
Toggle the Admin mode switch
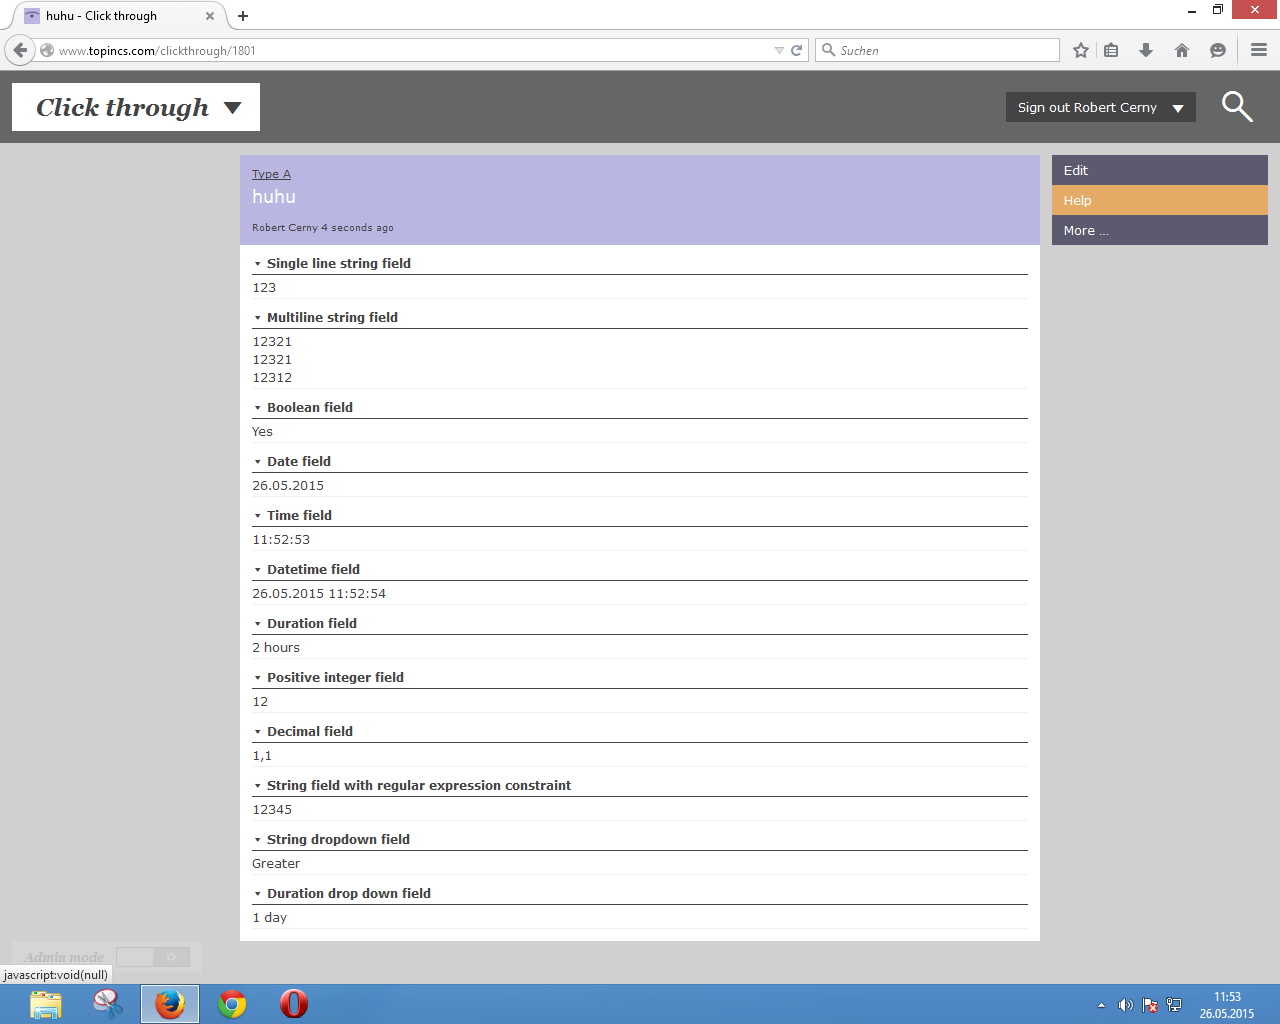[x=152, y=957]
